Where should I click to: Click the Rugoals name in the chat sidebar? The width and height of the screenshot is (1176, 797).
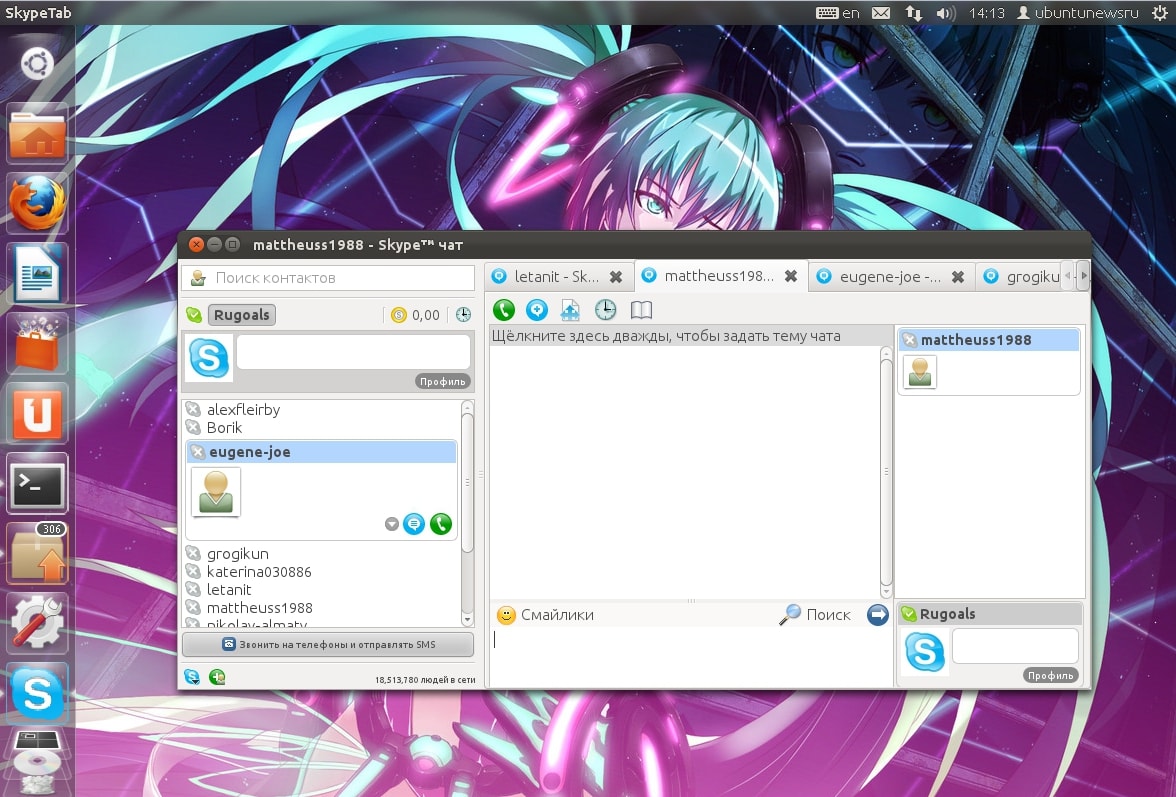947,614
